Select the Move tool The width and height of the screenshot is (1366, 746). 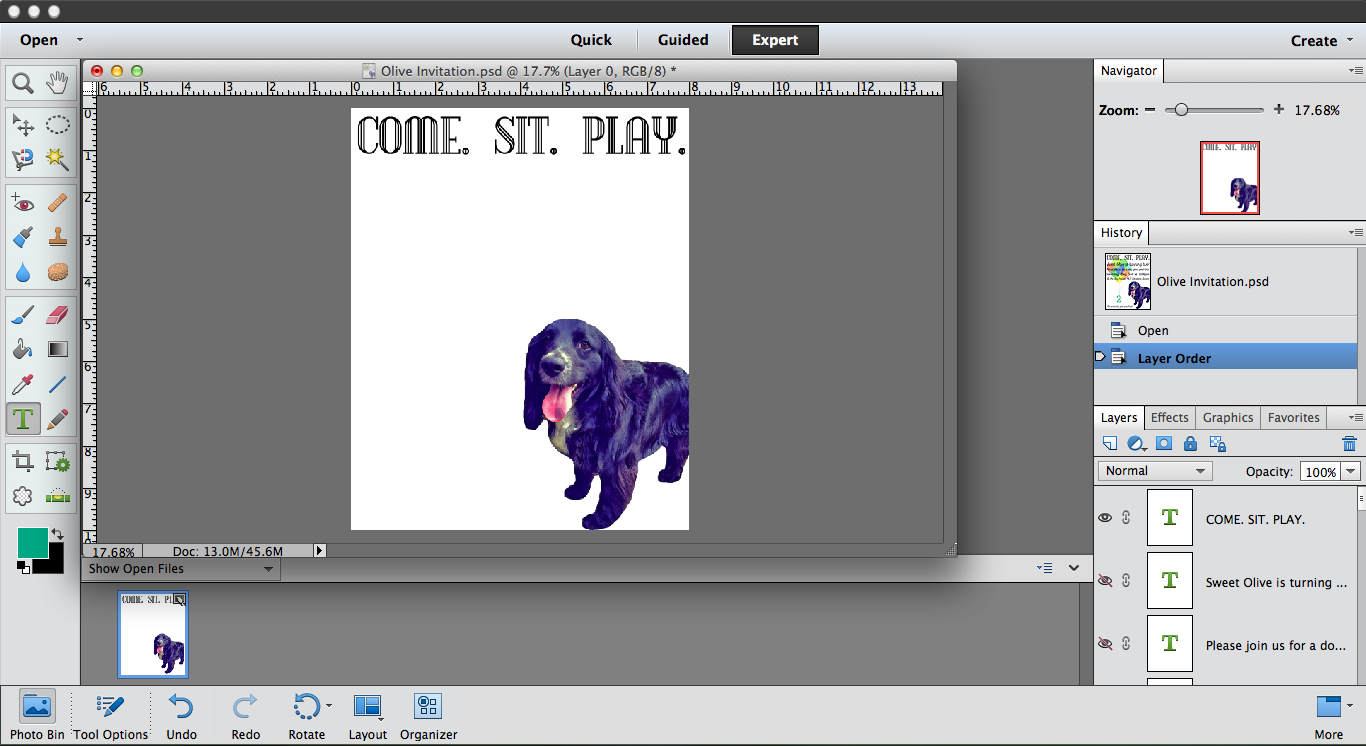pos(23,125)
